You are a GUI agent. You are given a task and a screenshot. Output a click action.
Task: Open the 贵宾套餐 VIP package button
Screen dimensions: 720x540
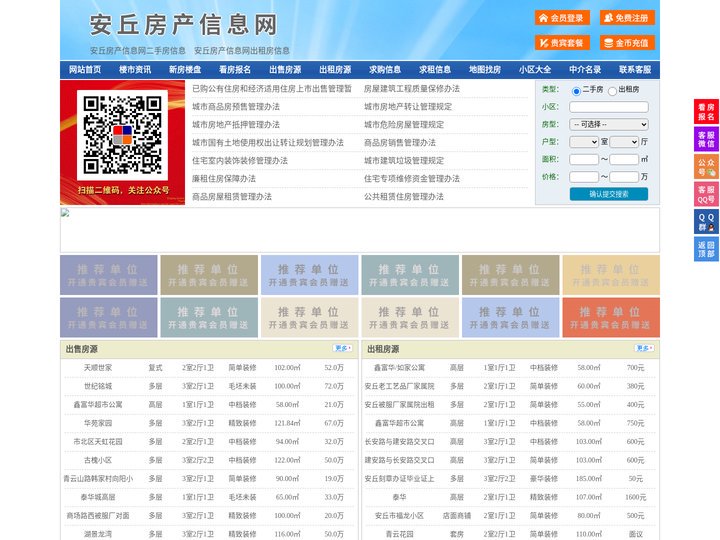tap(562, 43)
